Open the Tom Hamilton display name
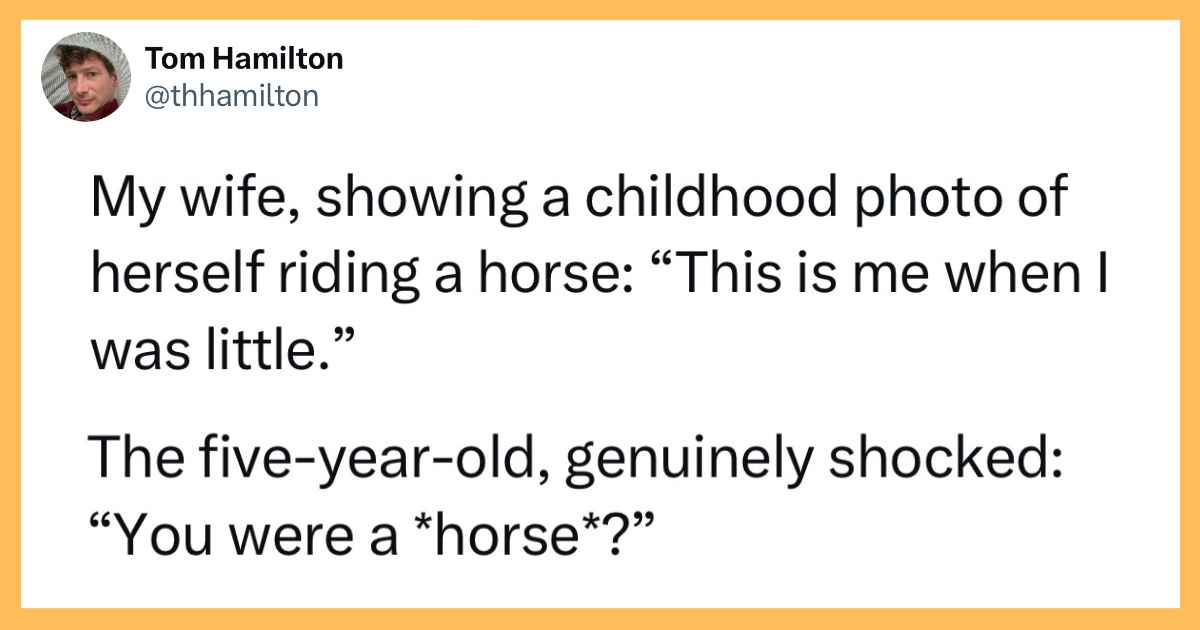 244,59
